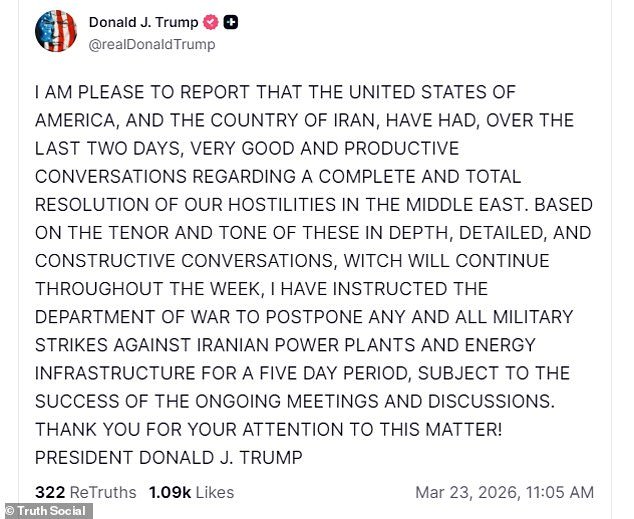
Task: Open the Donald J. Trump display name
Action: click(143, 23)
